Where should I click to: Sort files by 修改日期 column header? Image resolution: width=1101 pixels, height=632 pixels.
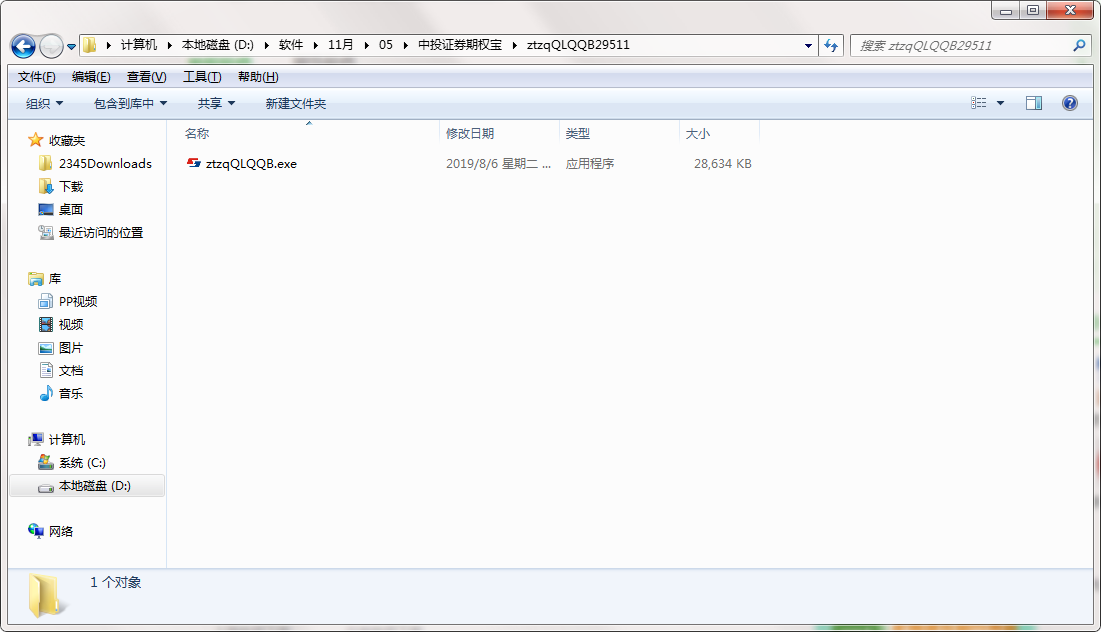(x=499, y=133)
